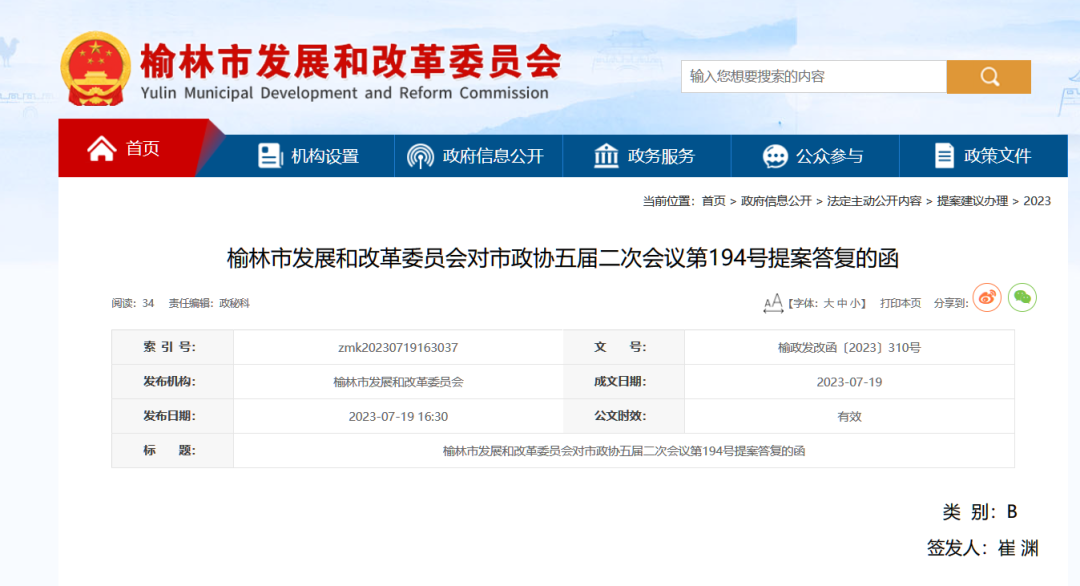Click 首页 in the breadcrumb

[714, 201]
